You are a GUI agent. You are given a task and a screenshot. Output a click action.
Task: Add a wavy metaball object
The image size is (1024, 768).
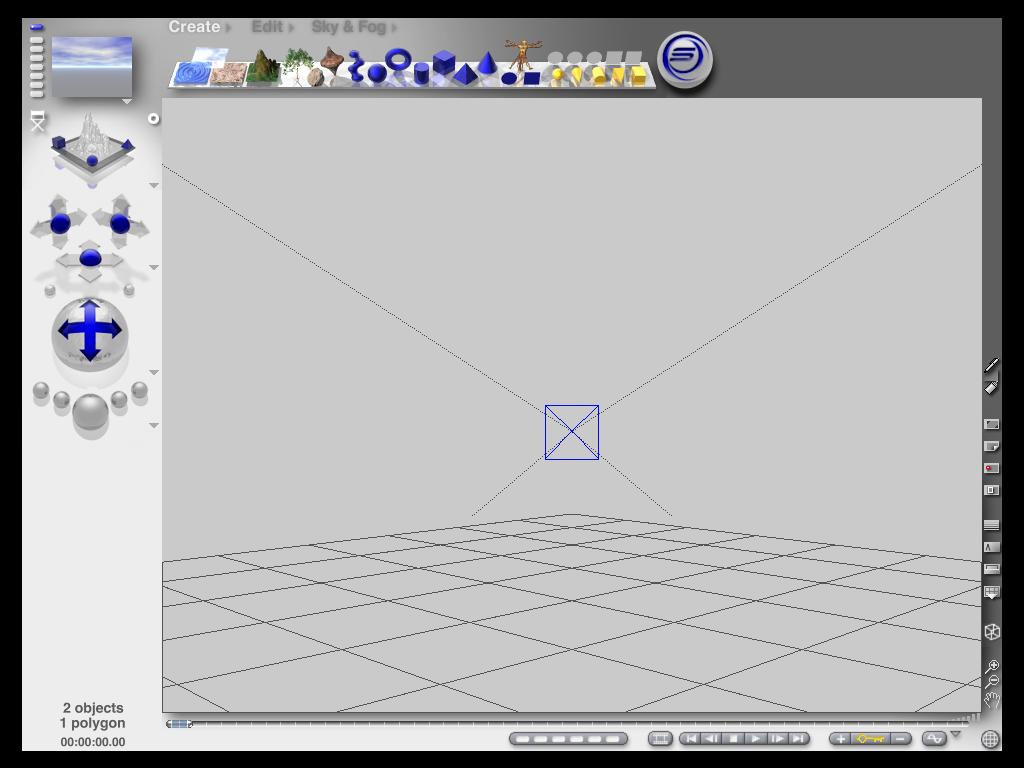point(355,66)
